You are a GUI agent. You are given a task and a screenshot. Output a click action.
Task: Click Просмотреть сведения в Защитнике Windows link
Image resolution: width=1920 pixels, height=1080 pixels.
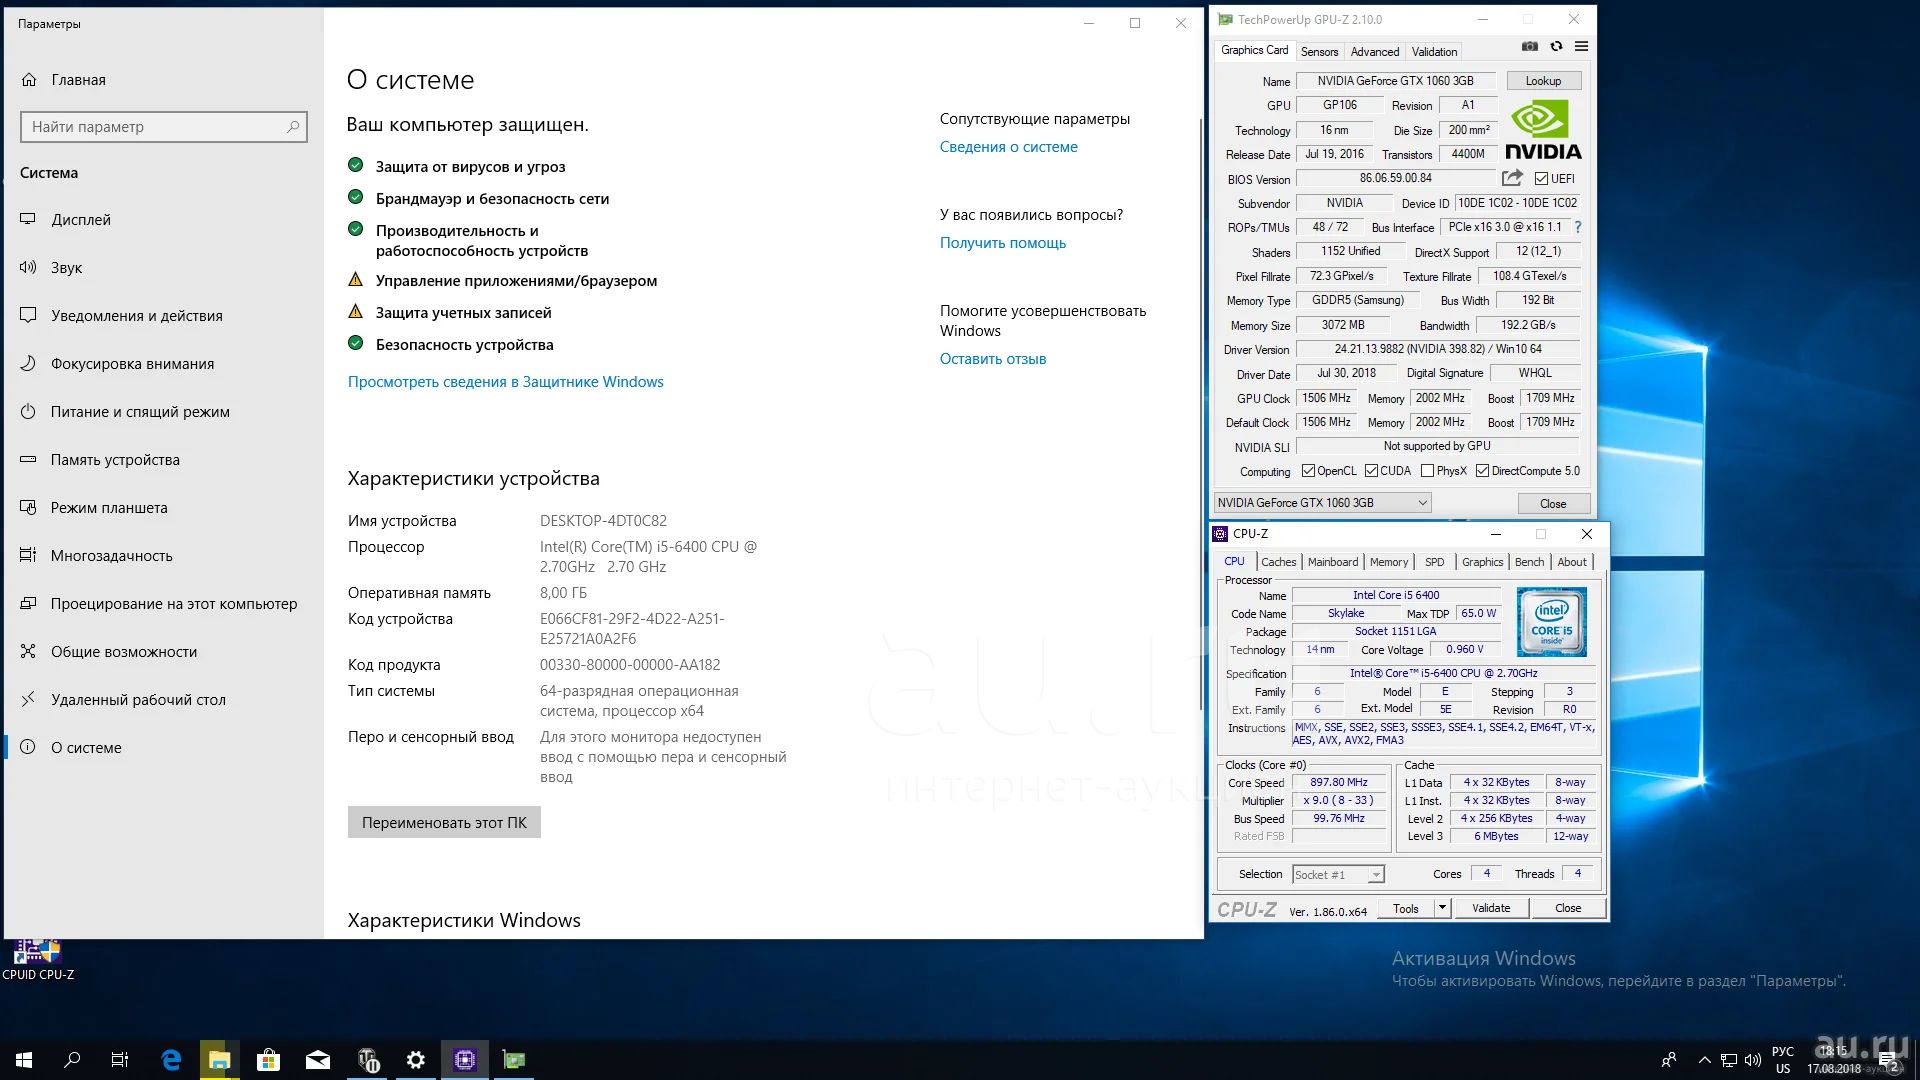tap(505, 382)
